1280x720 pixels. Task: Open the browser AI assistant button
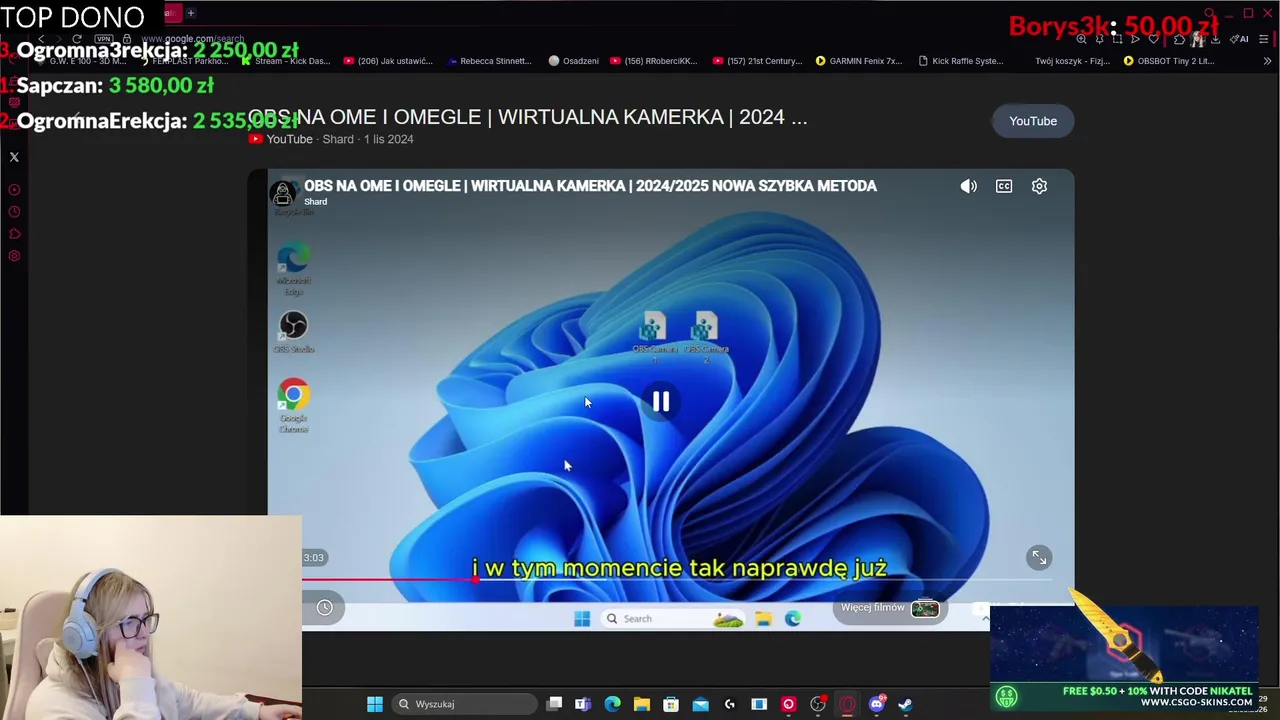pos(1239,39)
